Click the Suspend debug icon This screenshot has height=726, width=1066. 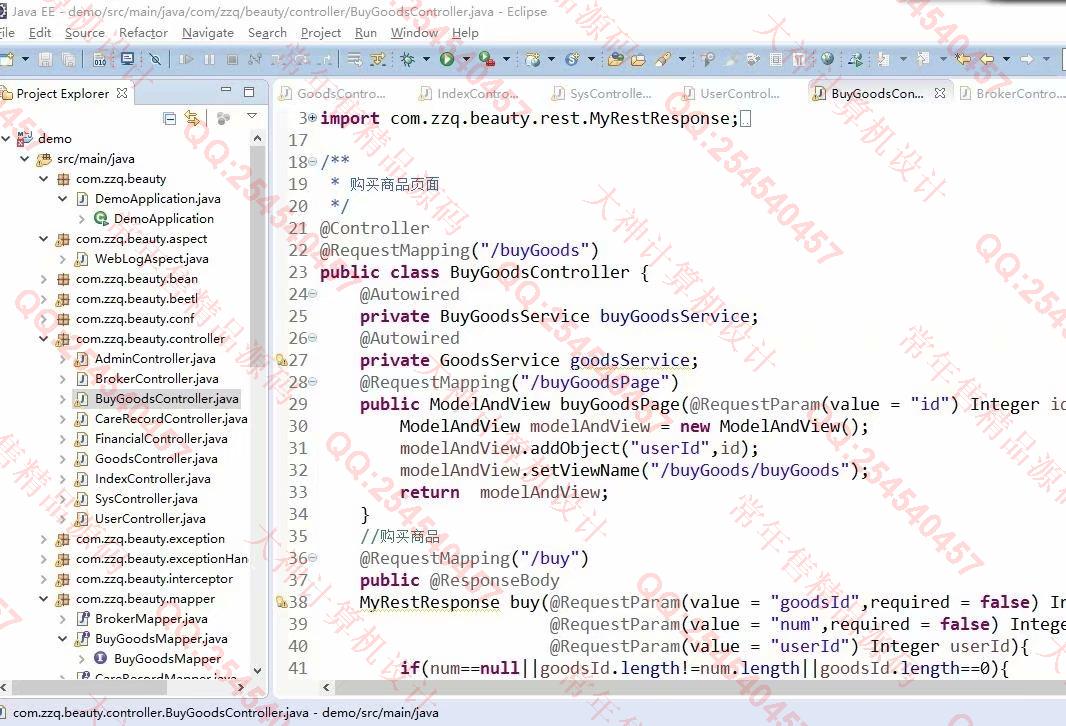coord(209,60)
